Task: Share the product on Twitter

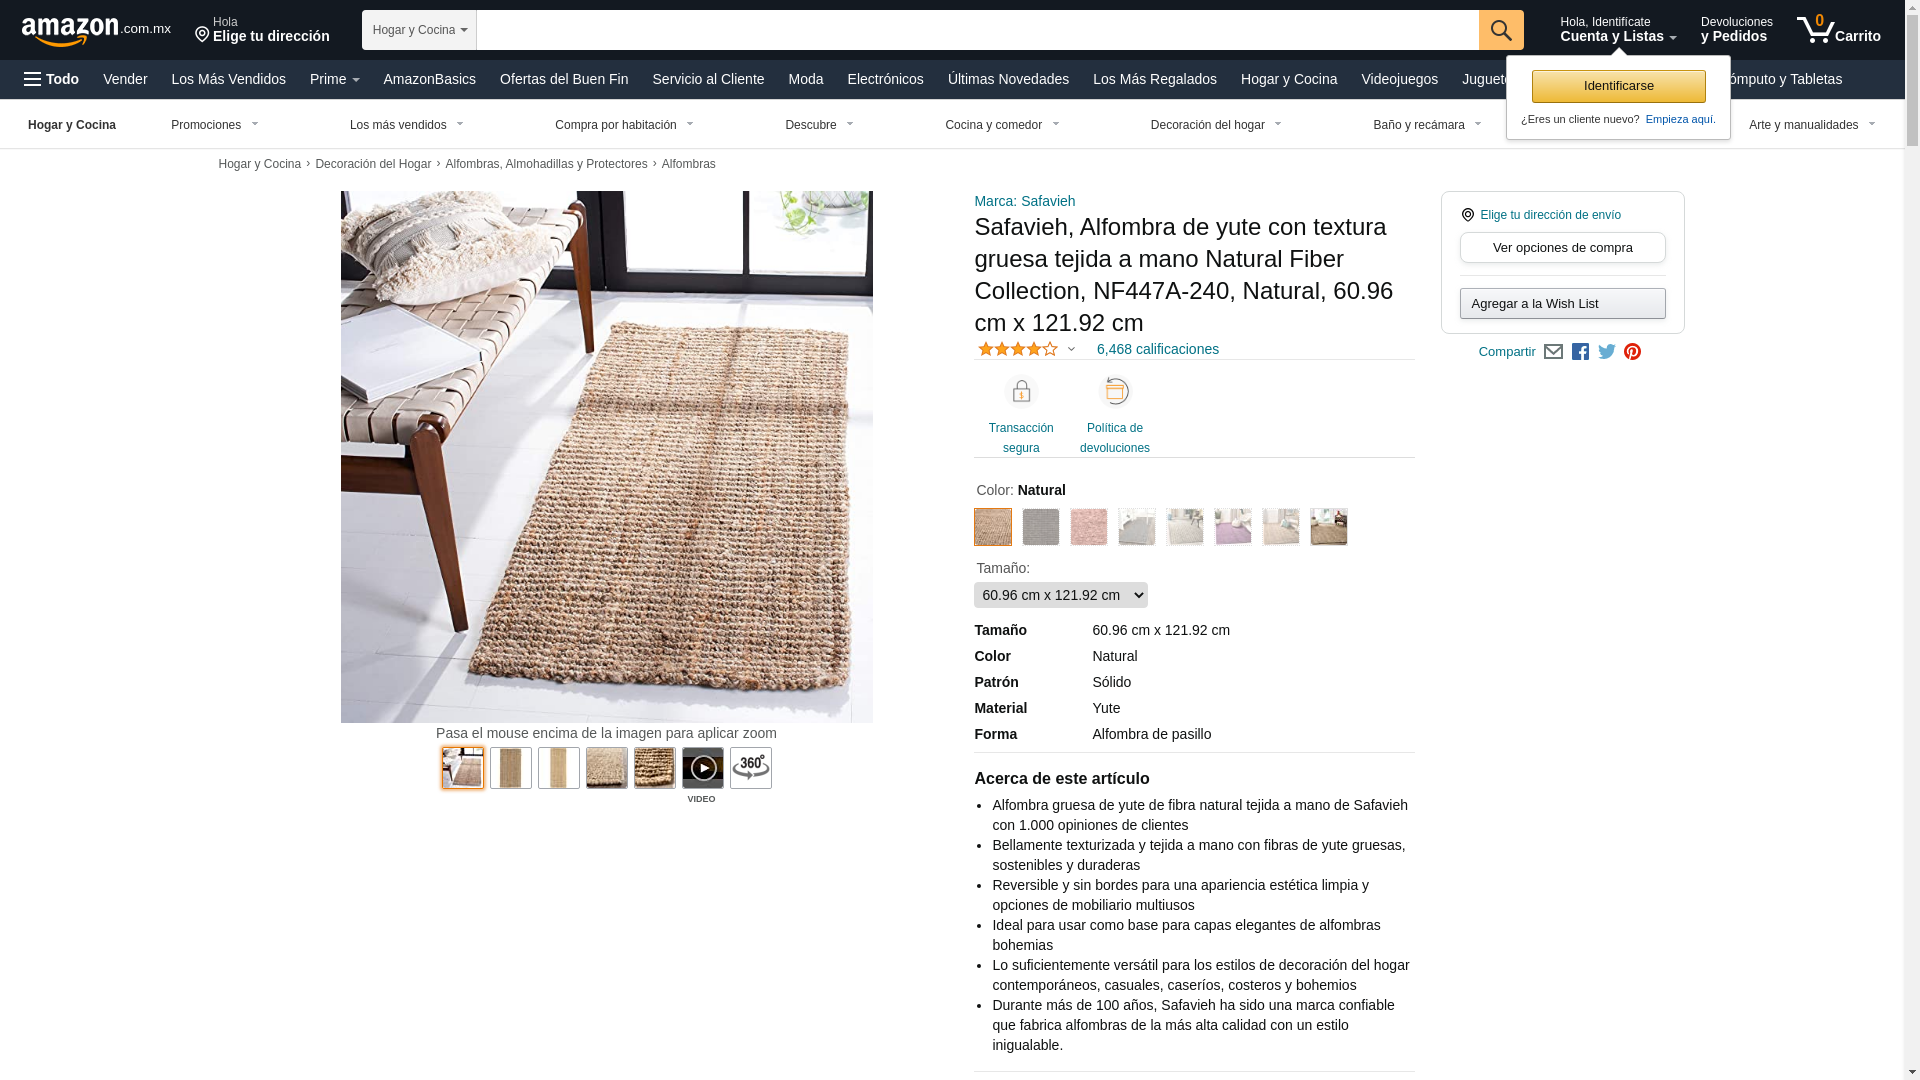Action: pyautogui.click(x=1607, y=352)
